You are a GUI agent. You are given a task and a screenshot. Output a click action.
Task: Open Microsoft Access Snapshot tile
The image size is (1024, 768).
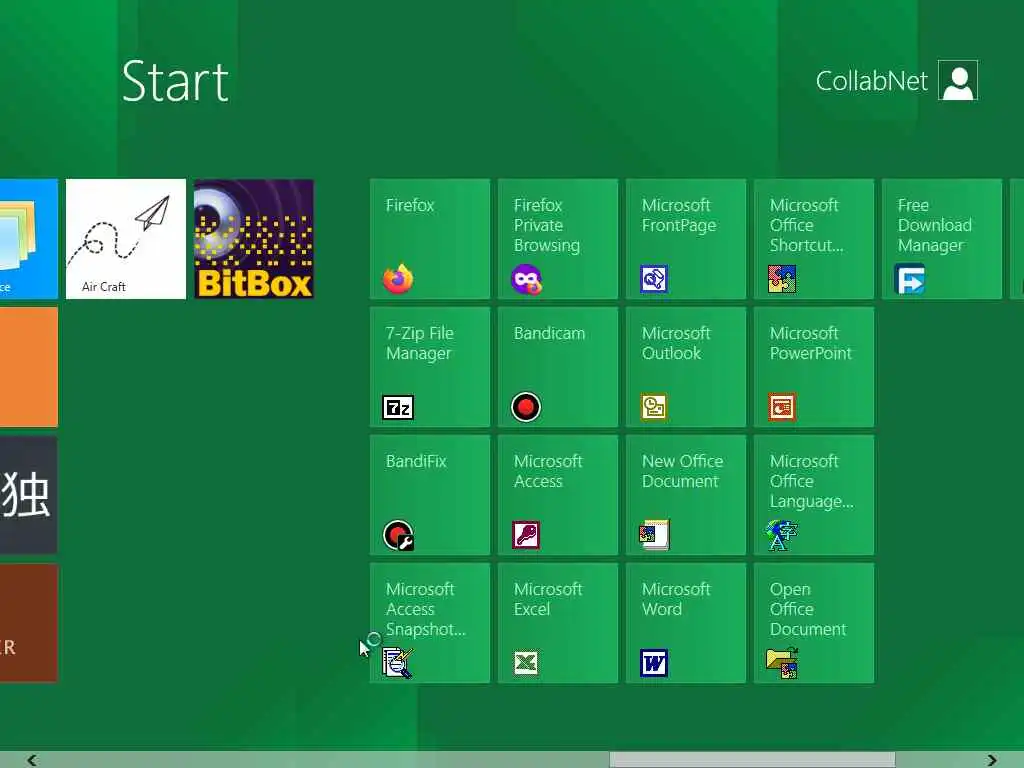coord(430,623)
